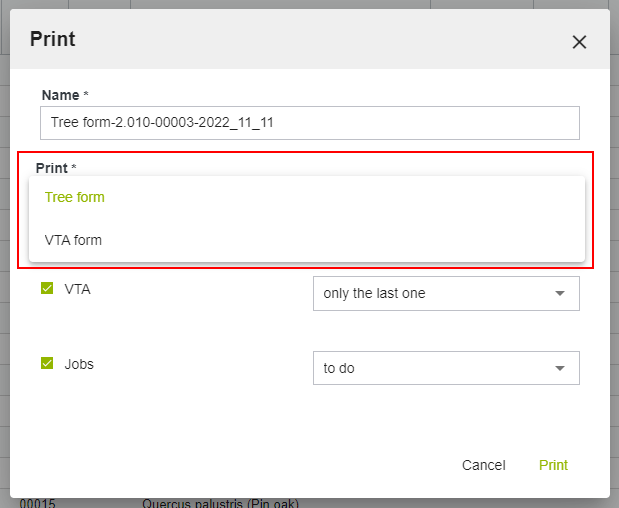Click the Jobs checkbox label text

coord(79,364)
